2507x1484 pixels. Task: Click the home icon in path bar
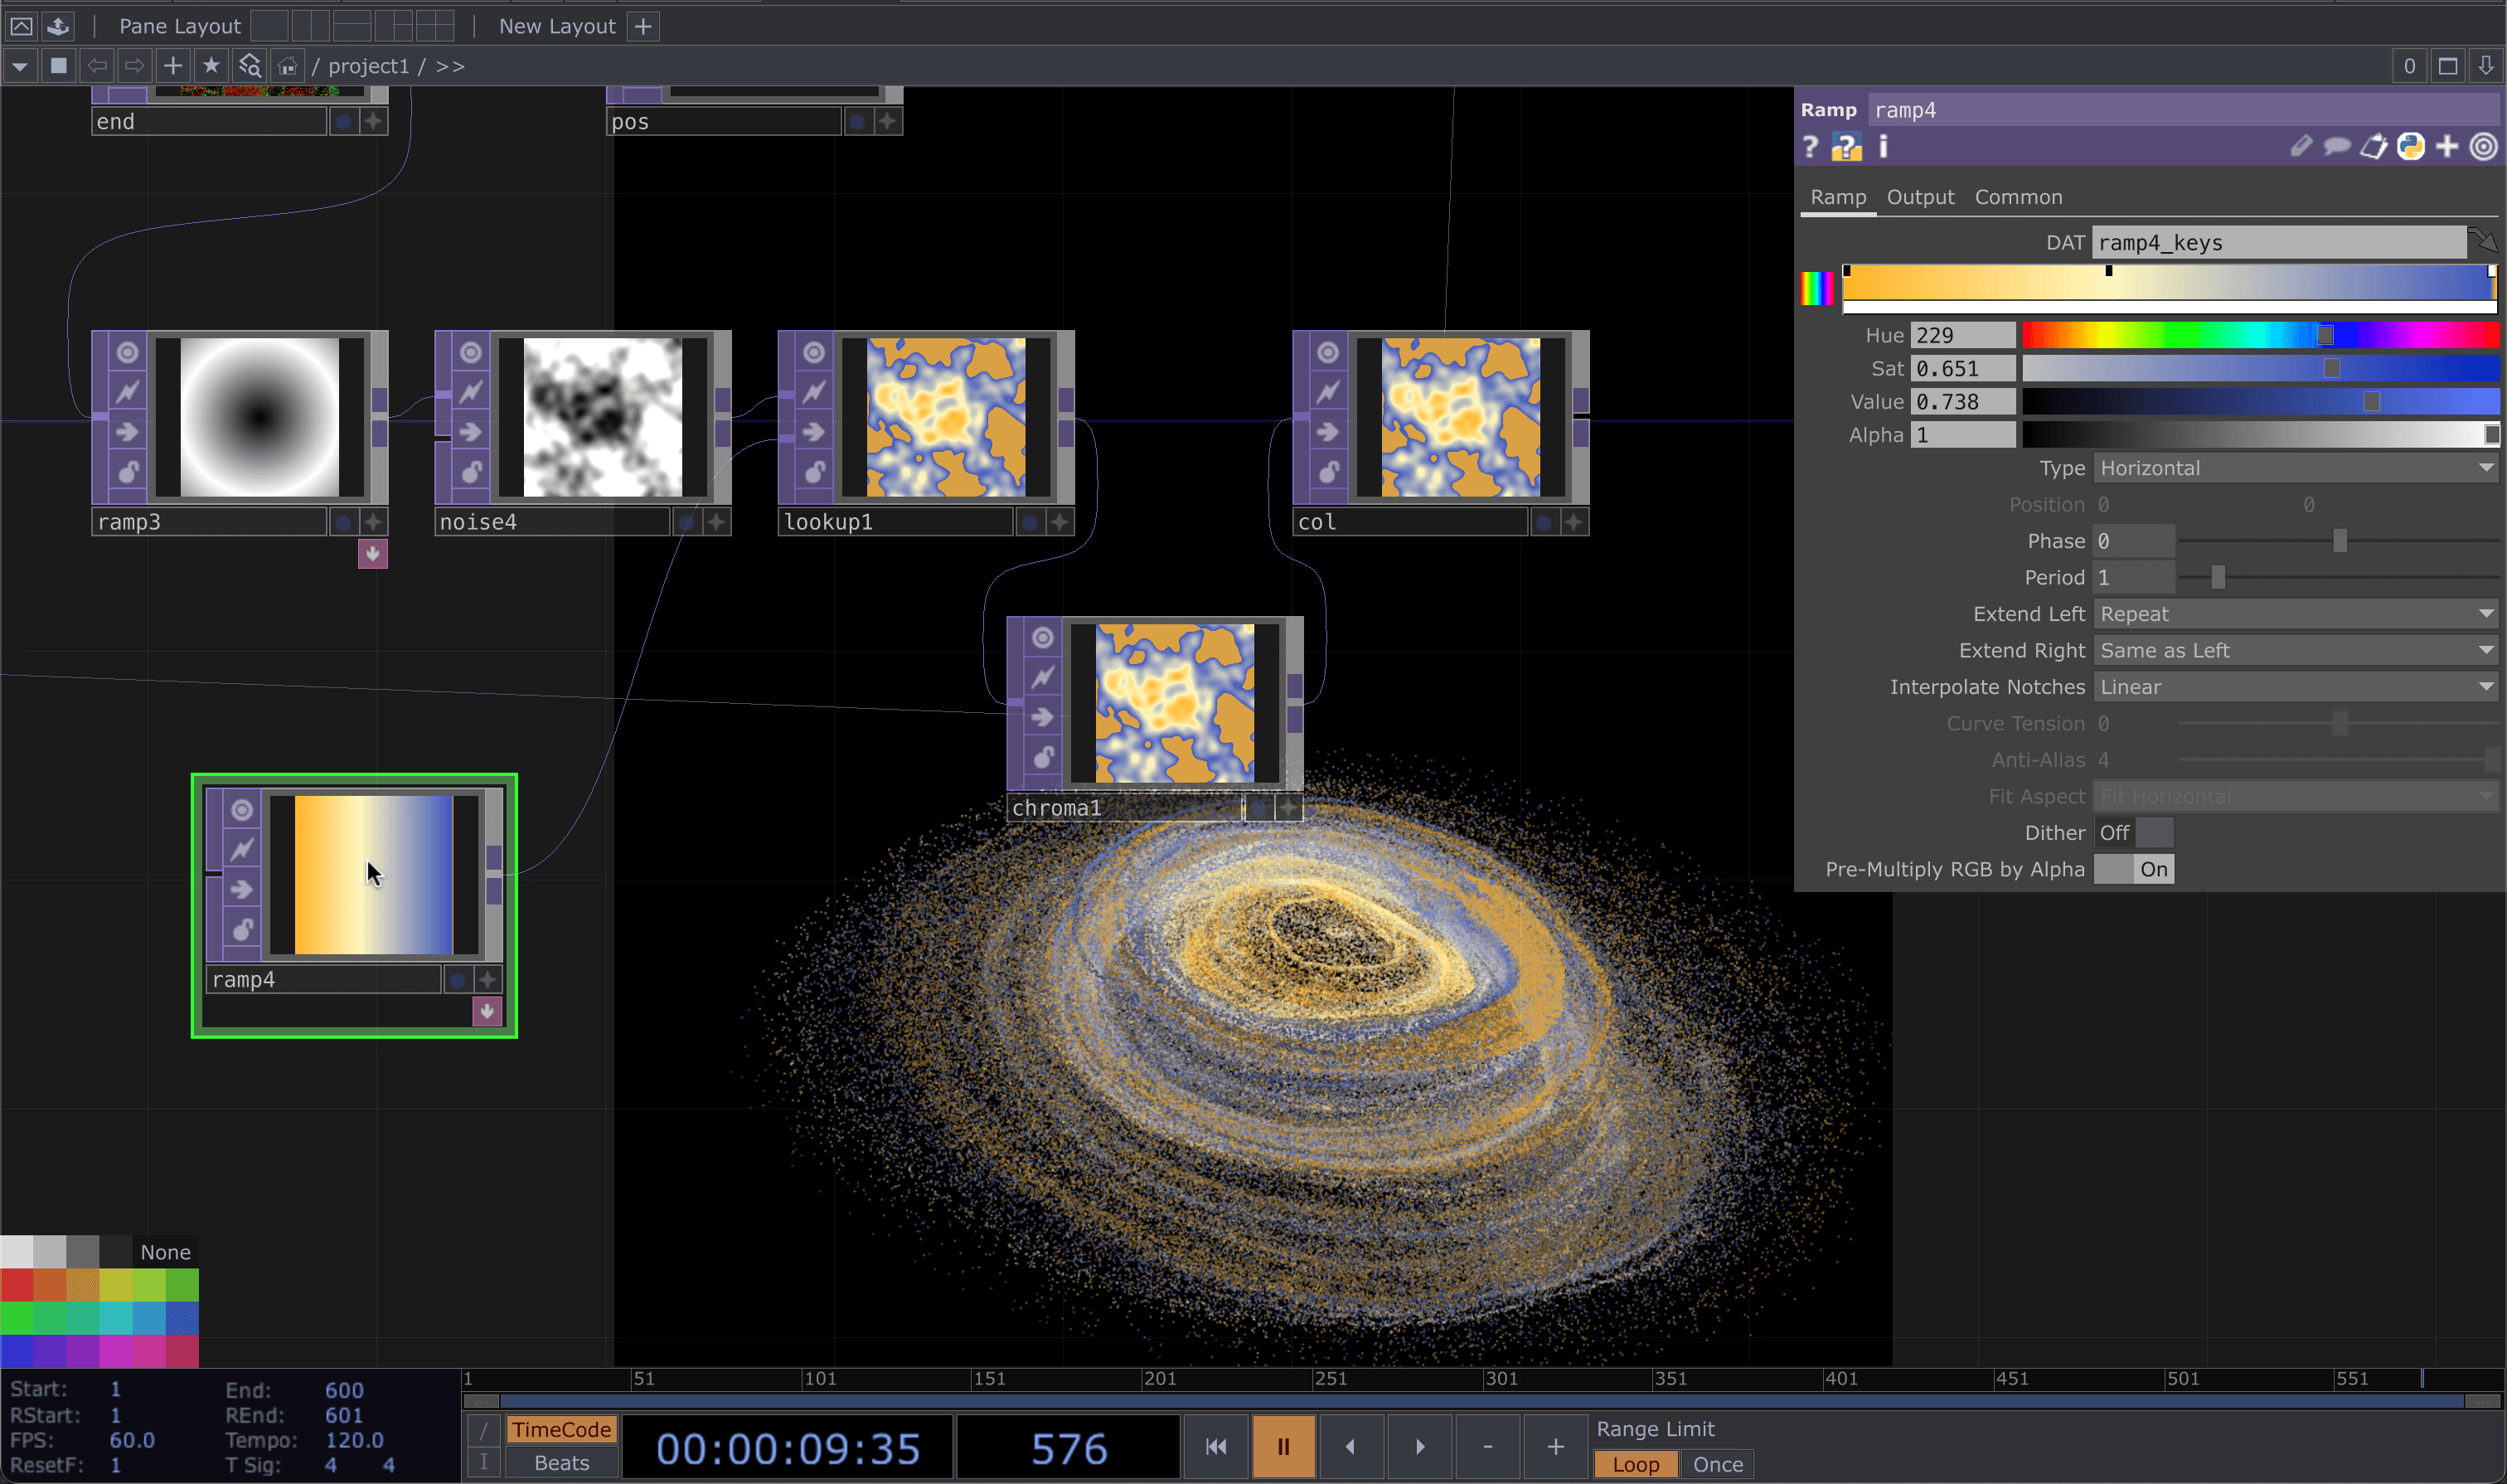pyautogui.click(x=288, y=66)
